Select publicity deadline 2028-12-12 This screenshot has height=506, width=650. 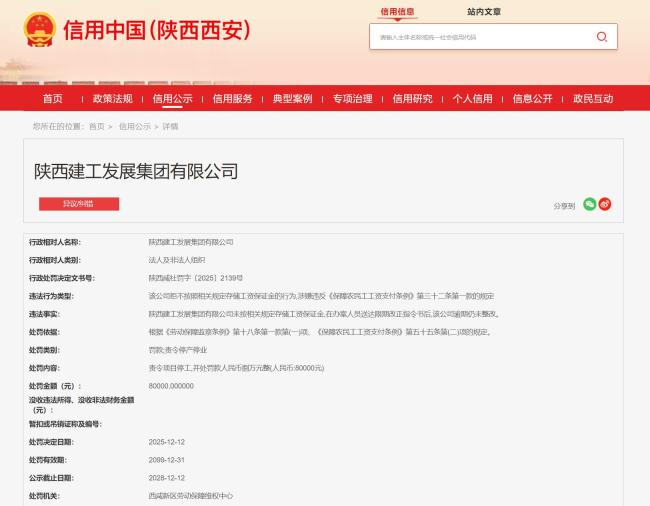pyautogui.click(x=167, y=478)
